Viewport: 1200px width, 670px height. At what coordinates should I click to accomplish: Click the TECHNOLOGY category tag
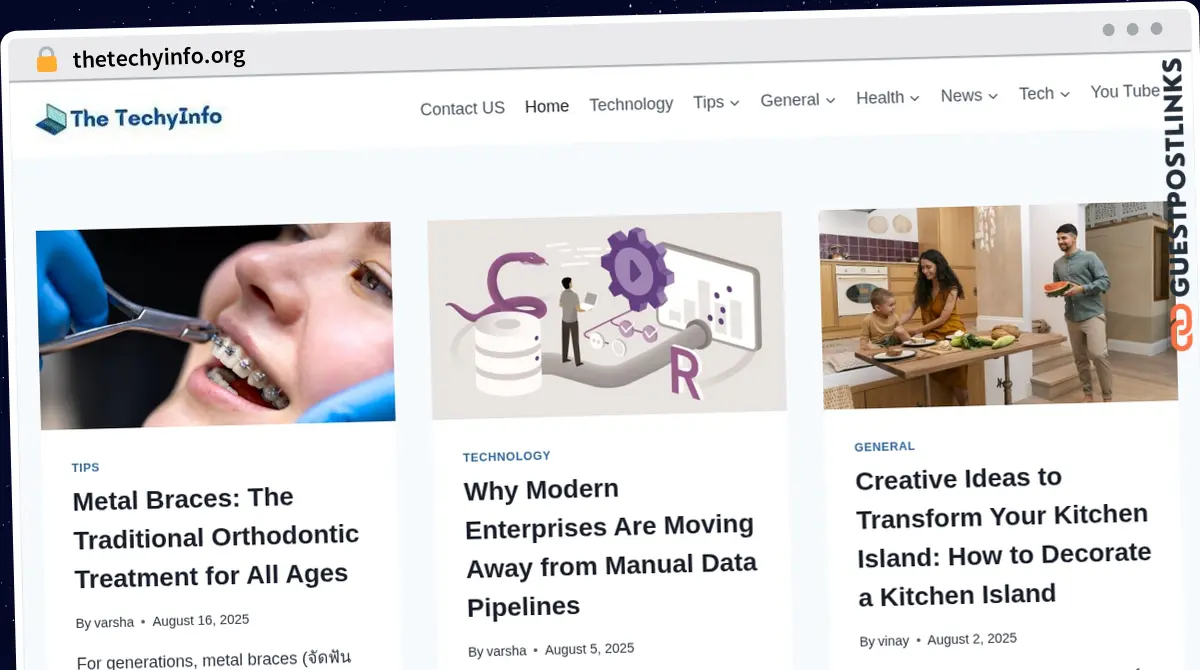[x=506, y=456]
